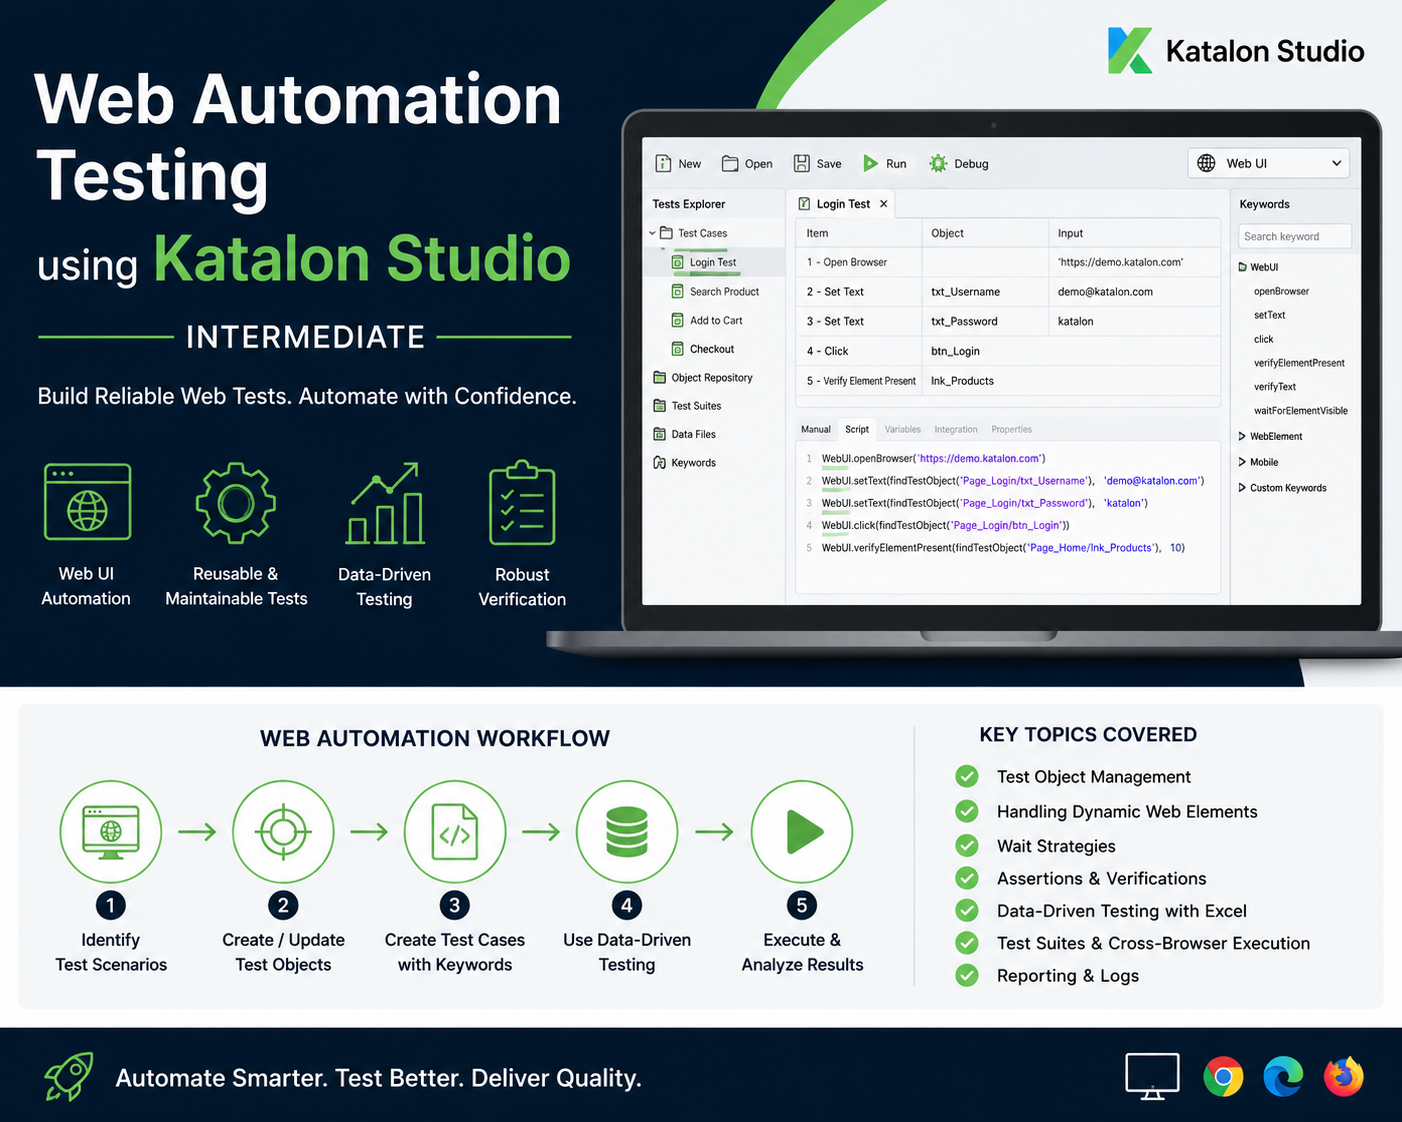Click the txt_Username object cell
The image size is (1402, 1122).
984,292
